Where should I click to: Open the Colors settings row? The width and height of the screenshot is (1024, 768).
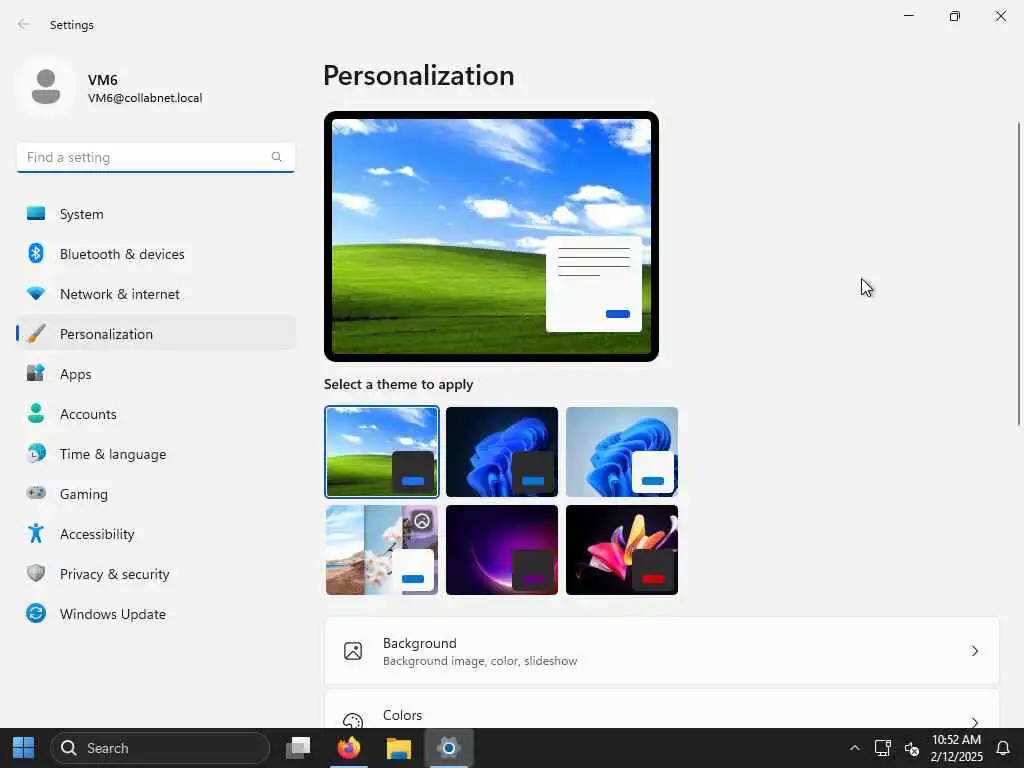662,711
